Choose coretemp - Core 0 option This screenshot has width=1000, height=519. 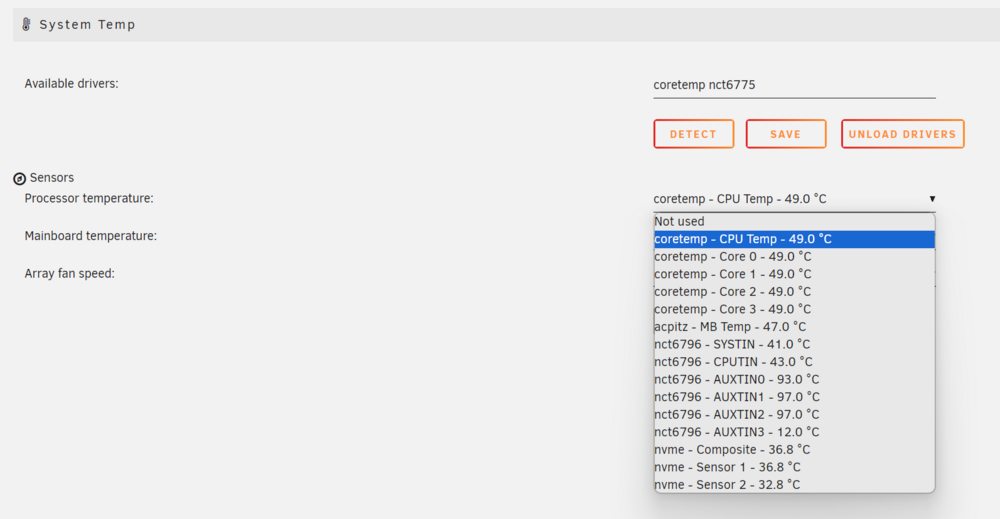pyautogui.click(x=794, y=256)
